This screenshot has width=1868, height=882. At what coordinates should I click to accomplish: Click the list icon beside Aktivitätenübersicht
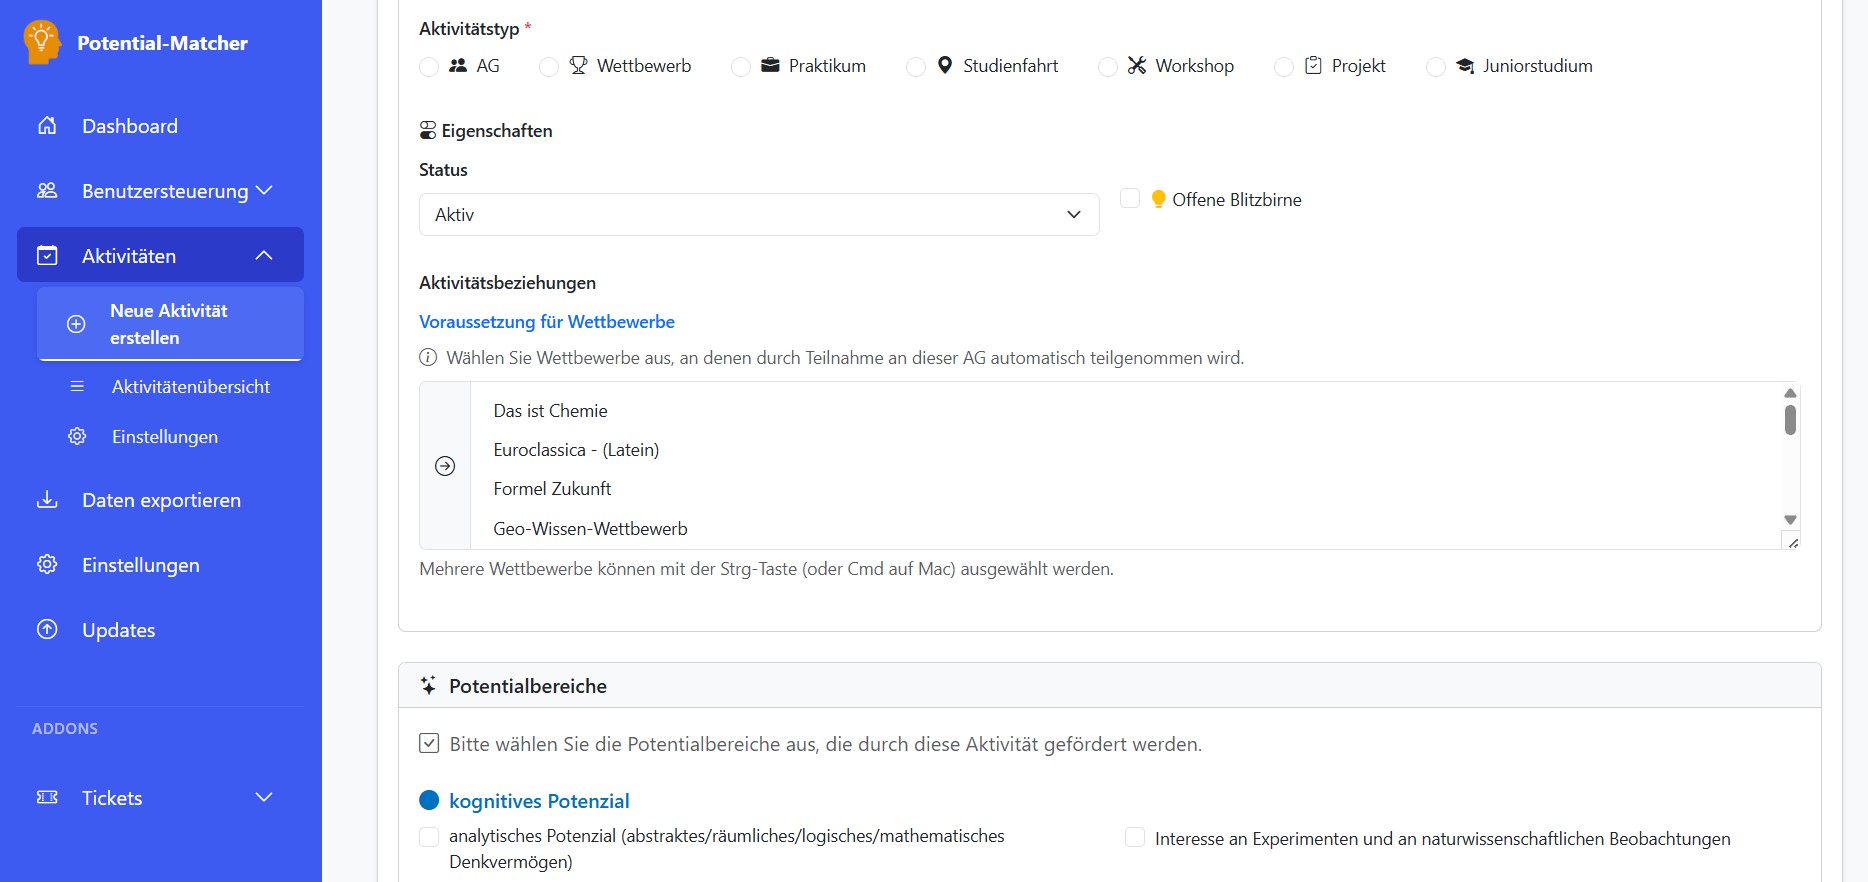77,387
